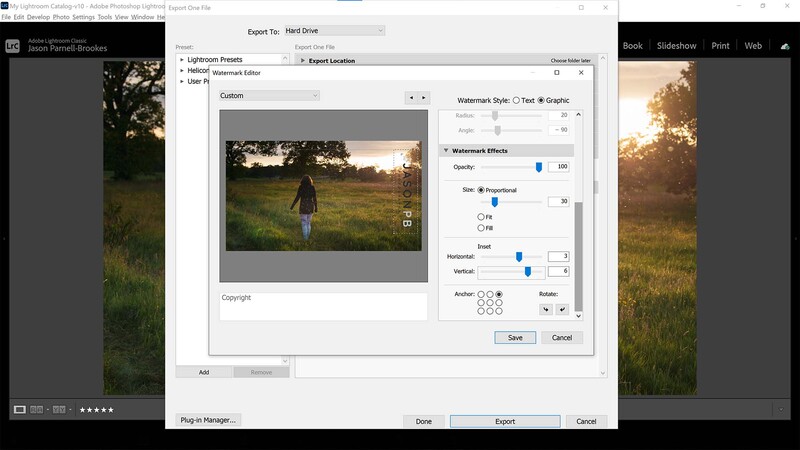Screen dimensions: 800x450
Task: Open the Custom watermark preset dropdown
Action: [269, 95]
